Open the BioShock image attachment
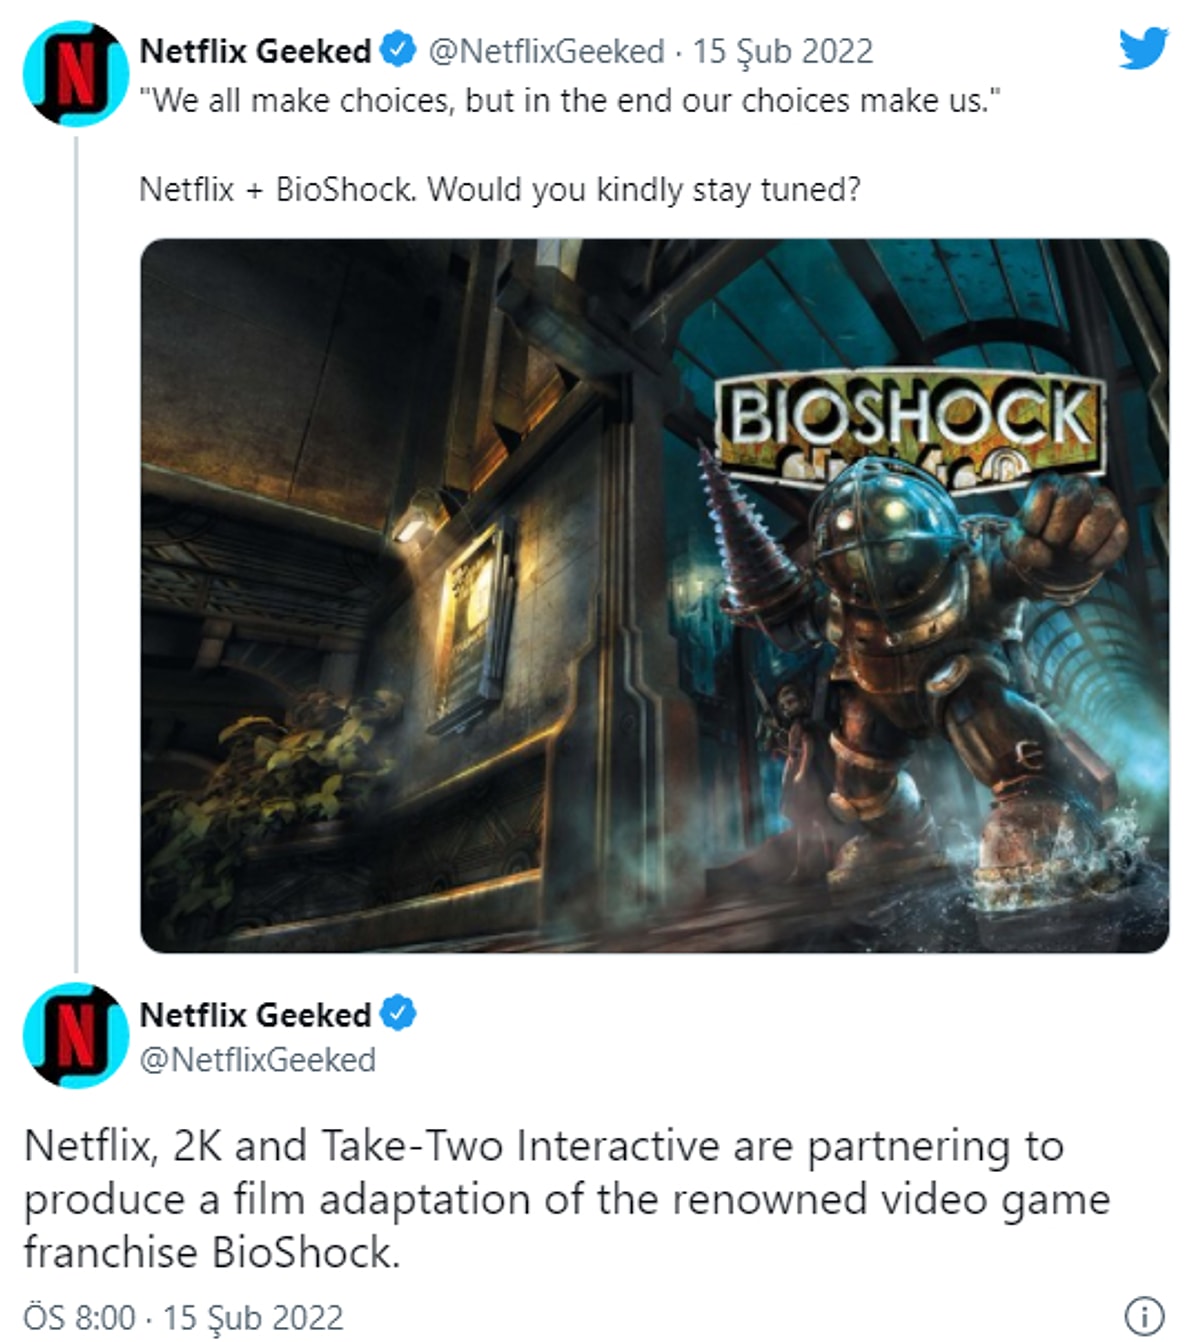This screenshot has height=1342, width=1200. [x=654, y=595]
